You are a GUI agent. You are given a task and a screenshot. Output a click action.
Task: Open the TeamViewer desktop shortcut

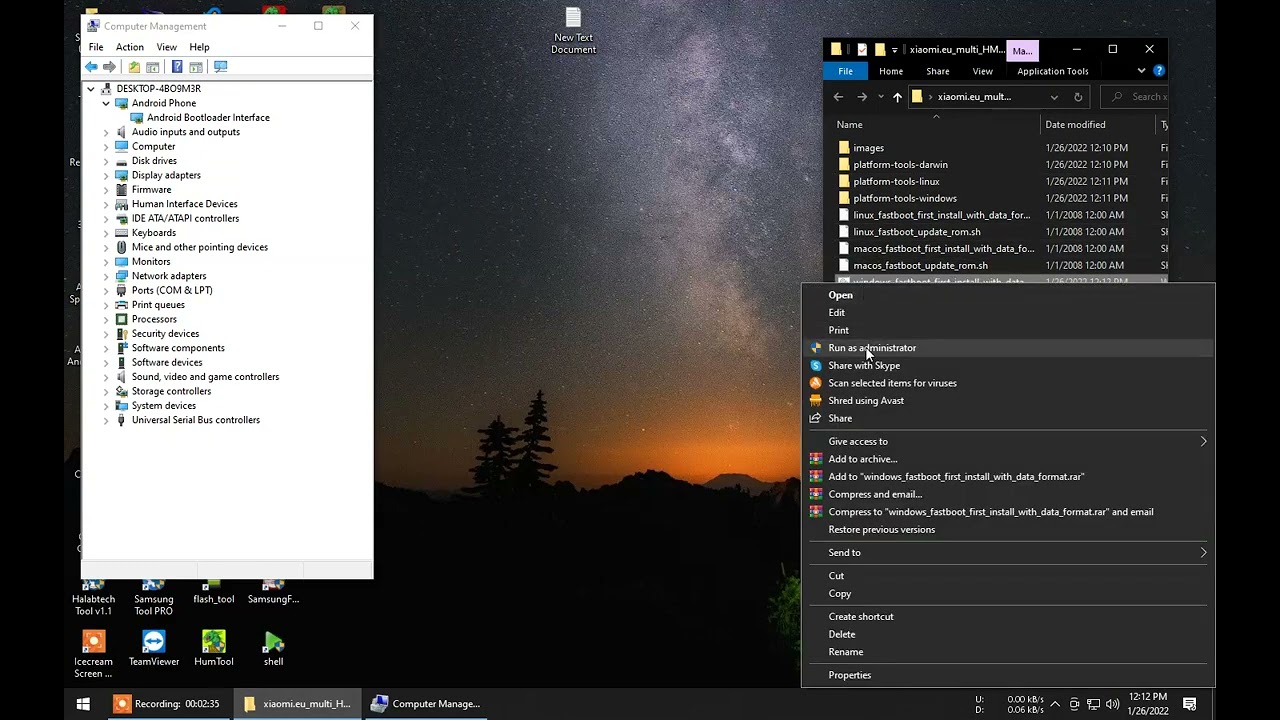click(154, 648)
